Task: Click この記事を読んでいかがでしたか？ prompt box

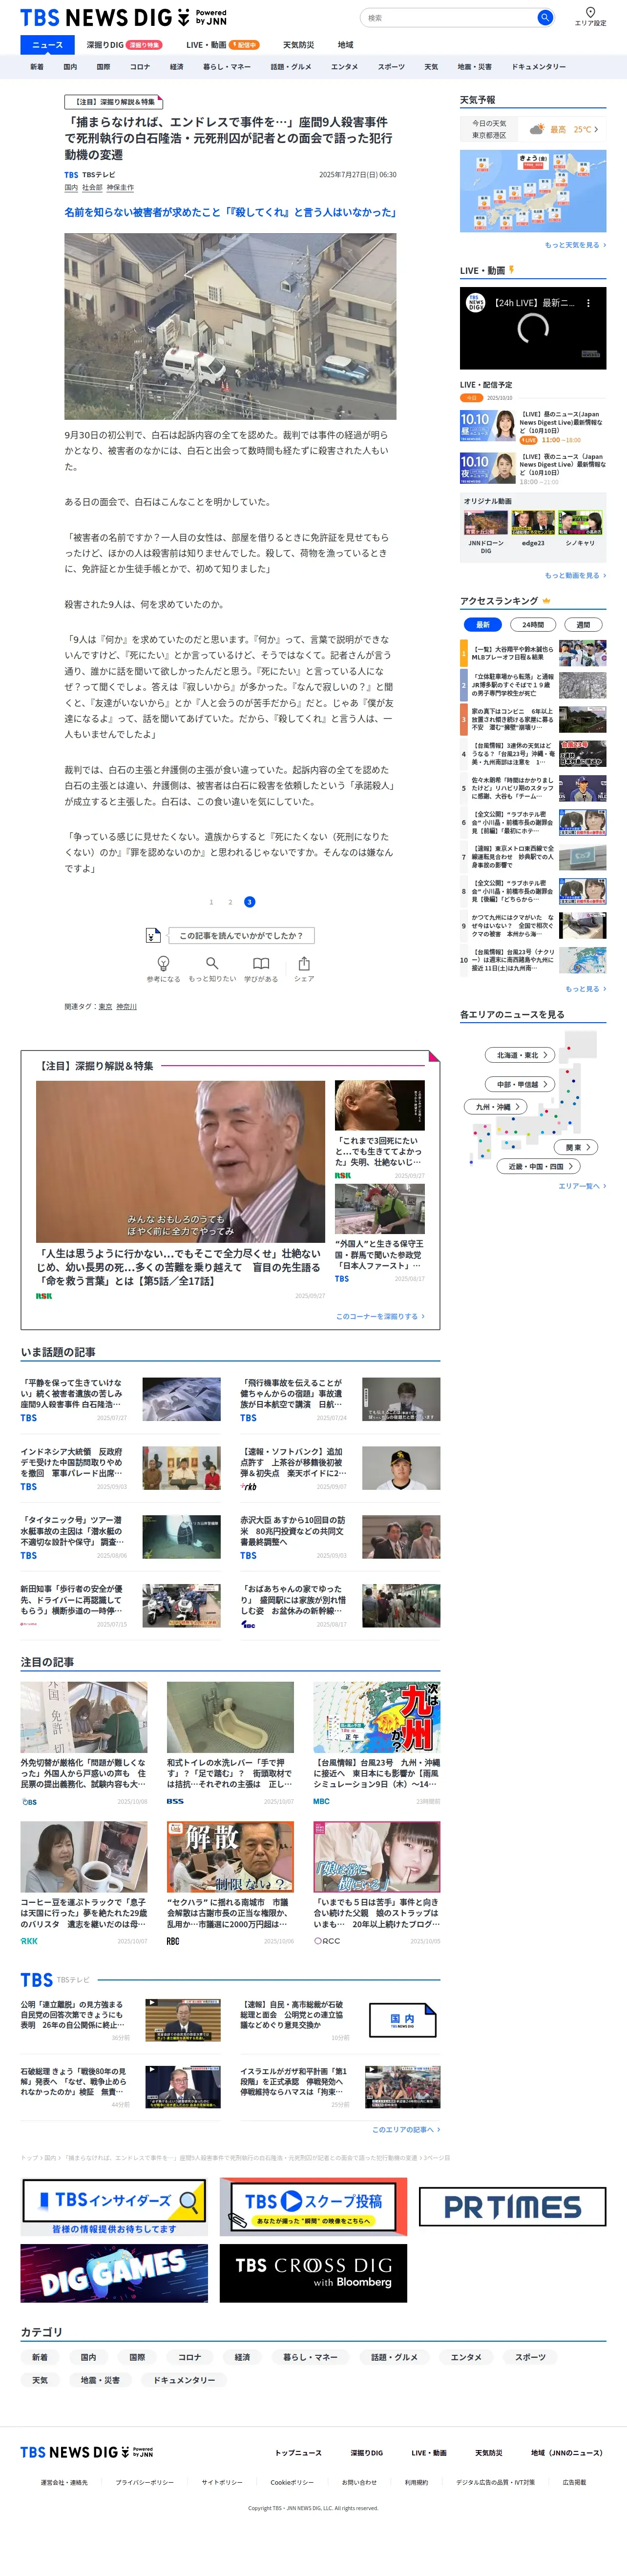Action: tap(241, 935)
